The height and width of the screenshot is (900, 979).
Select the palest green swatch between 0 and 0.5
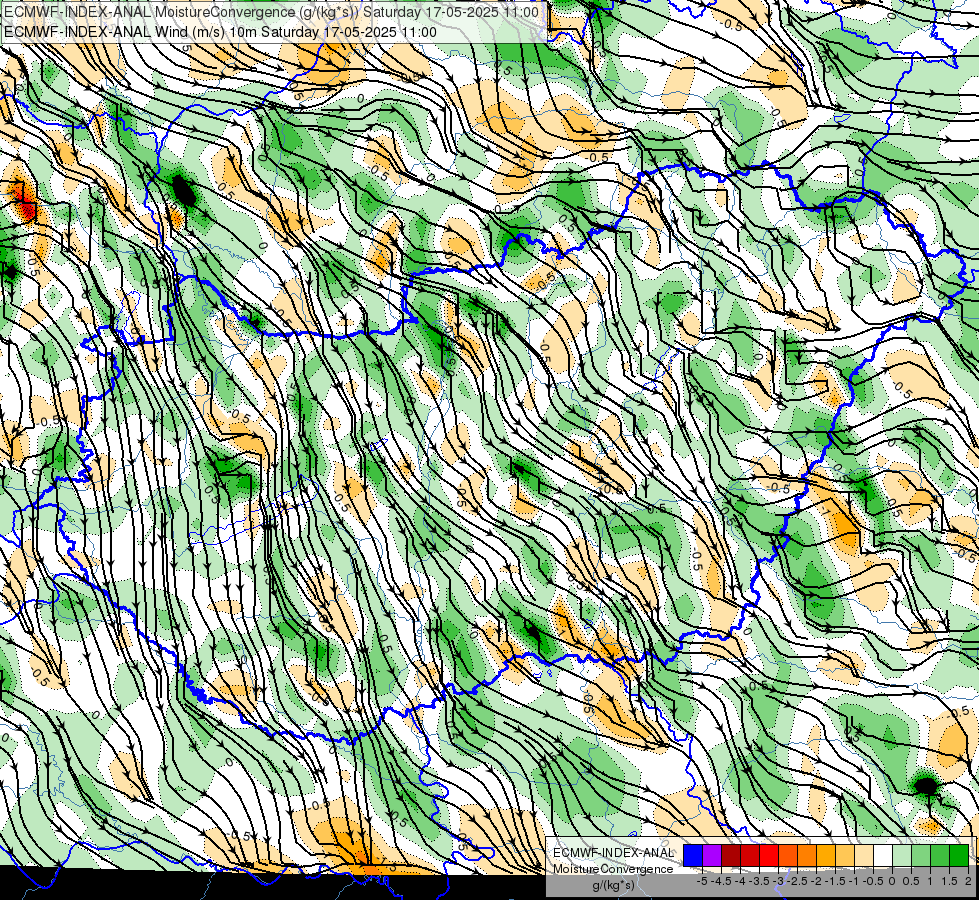(x=902, y=855)
